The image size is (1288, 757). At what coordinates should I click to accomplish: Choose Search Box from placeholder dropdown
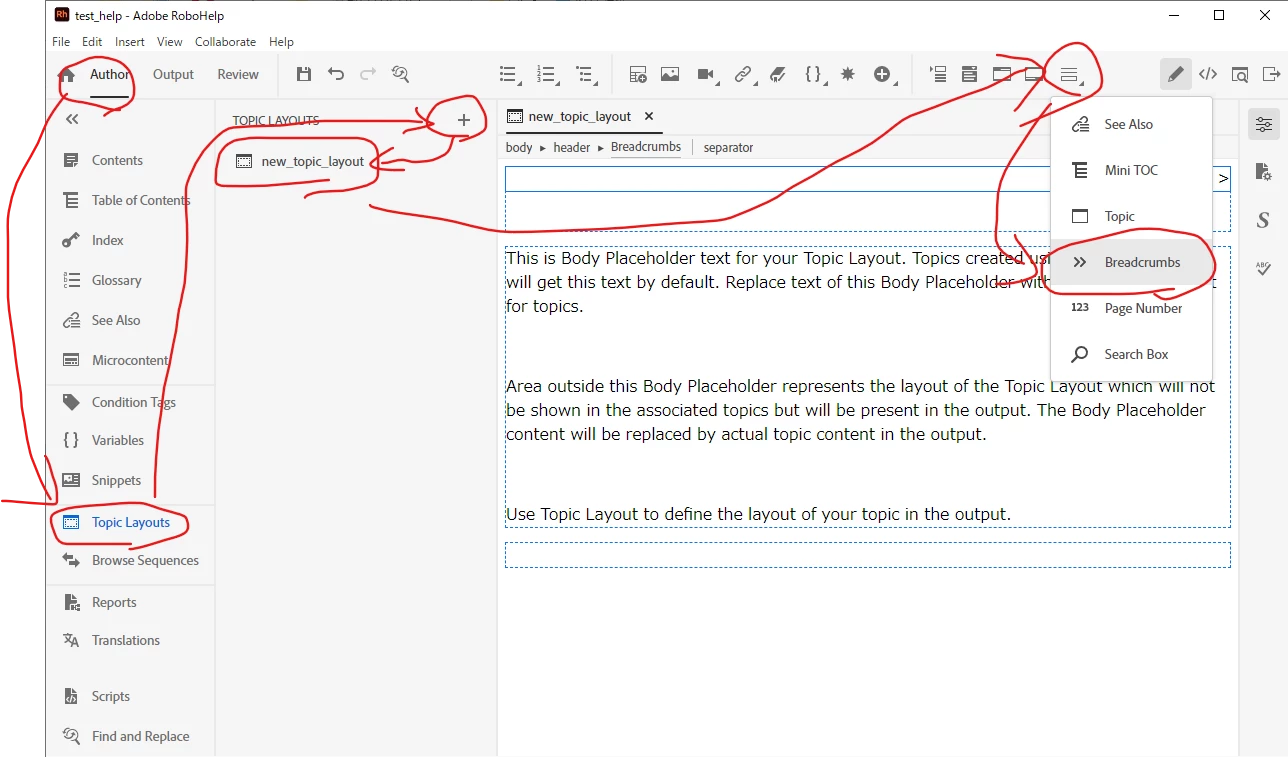click(x=1131, y=354)
